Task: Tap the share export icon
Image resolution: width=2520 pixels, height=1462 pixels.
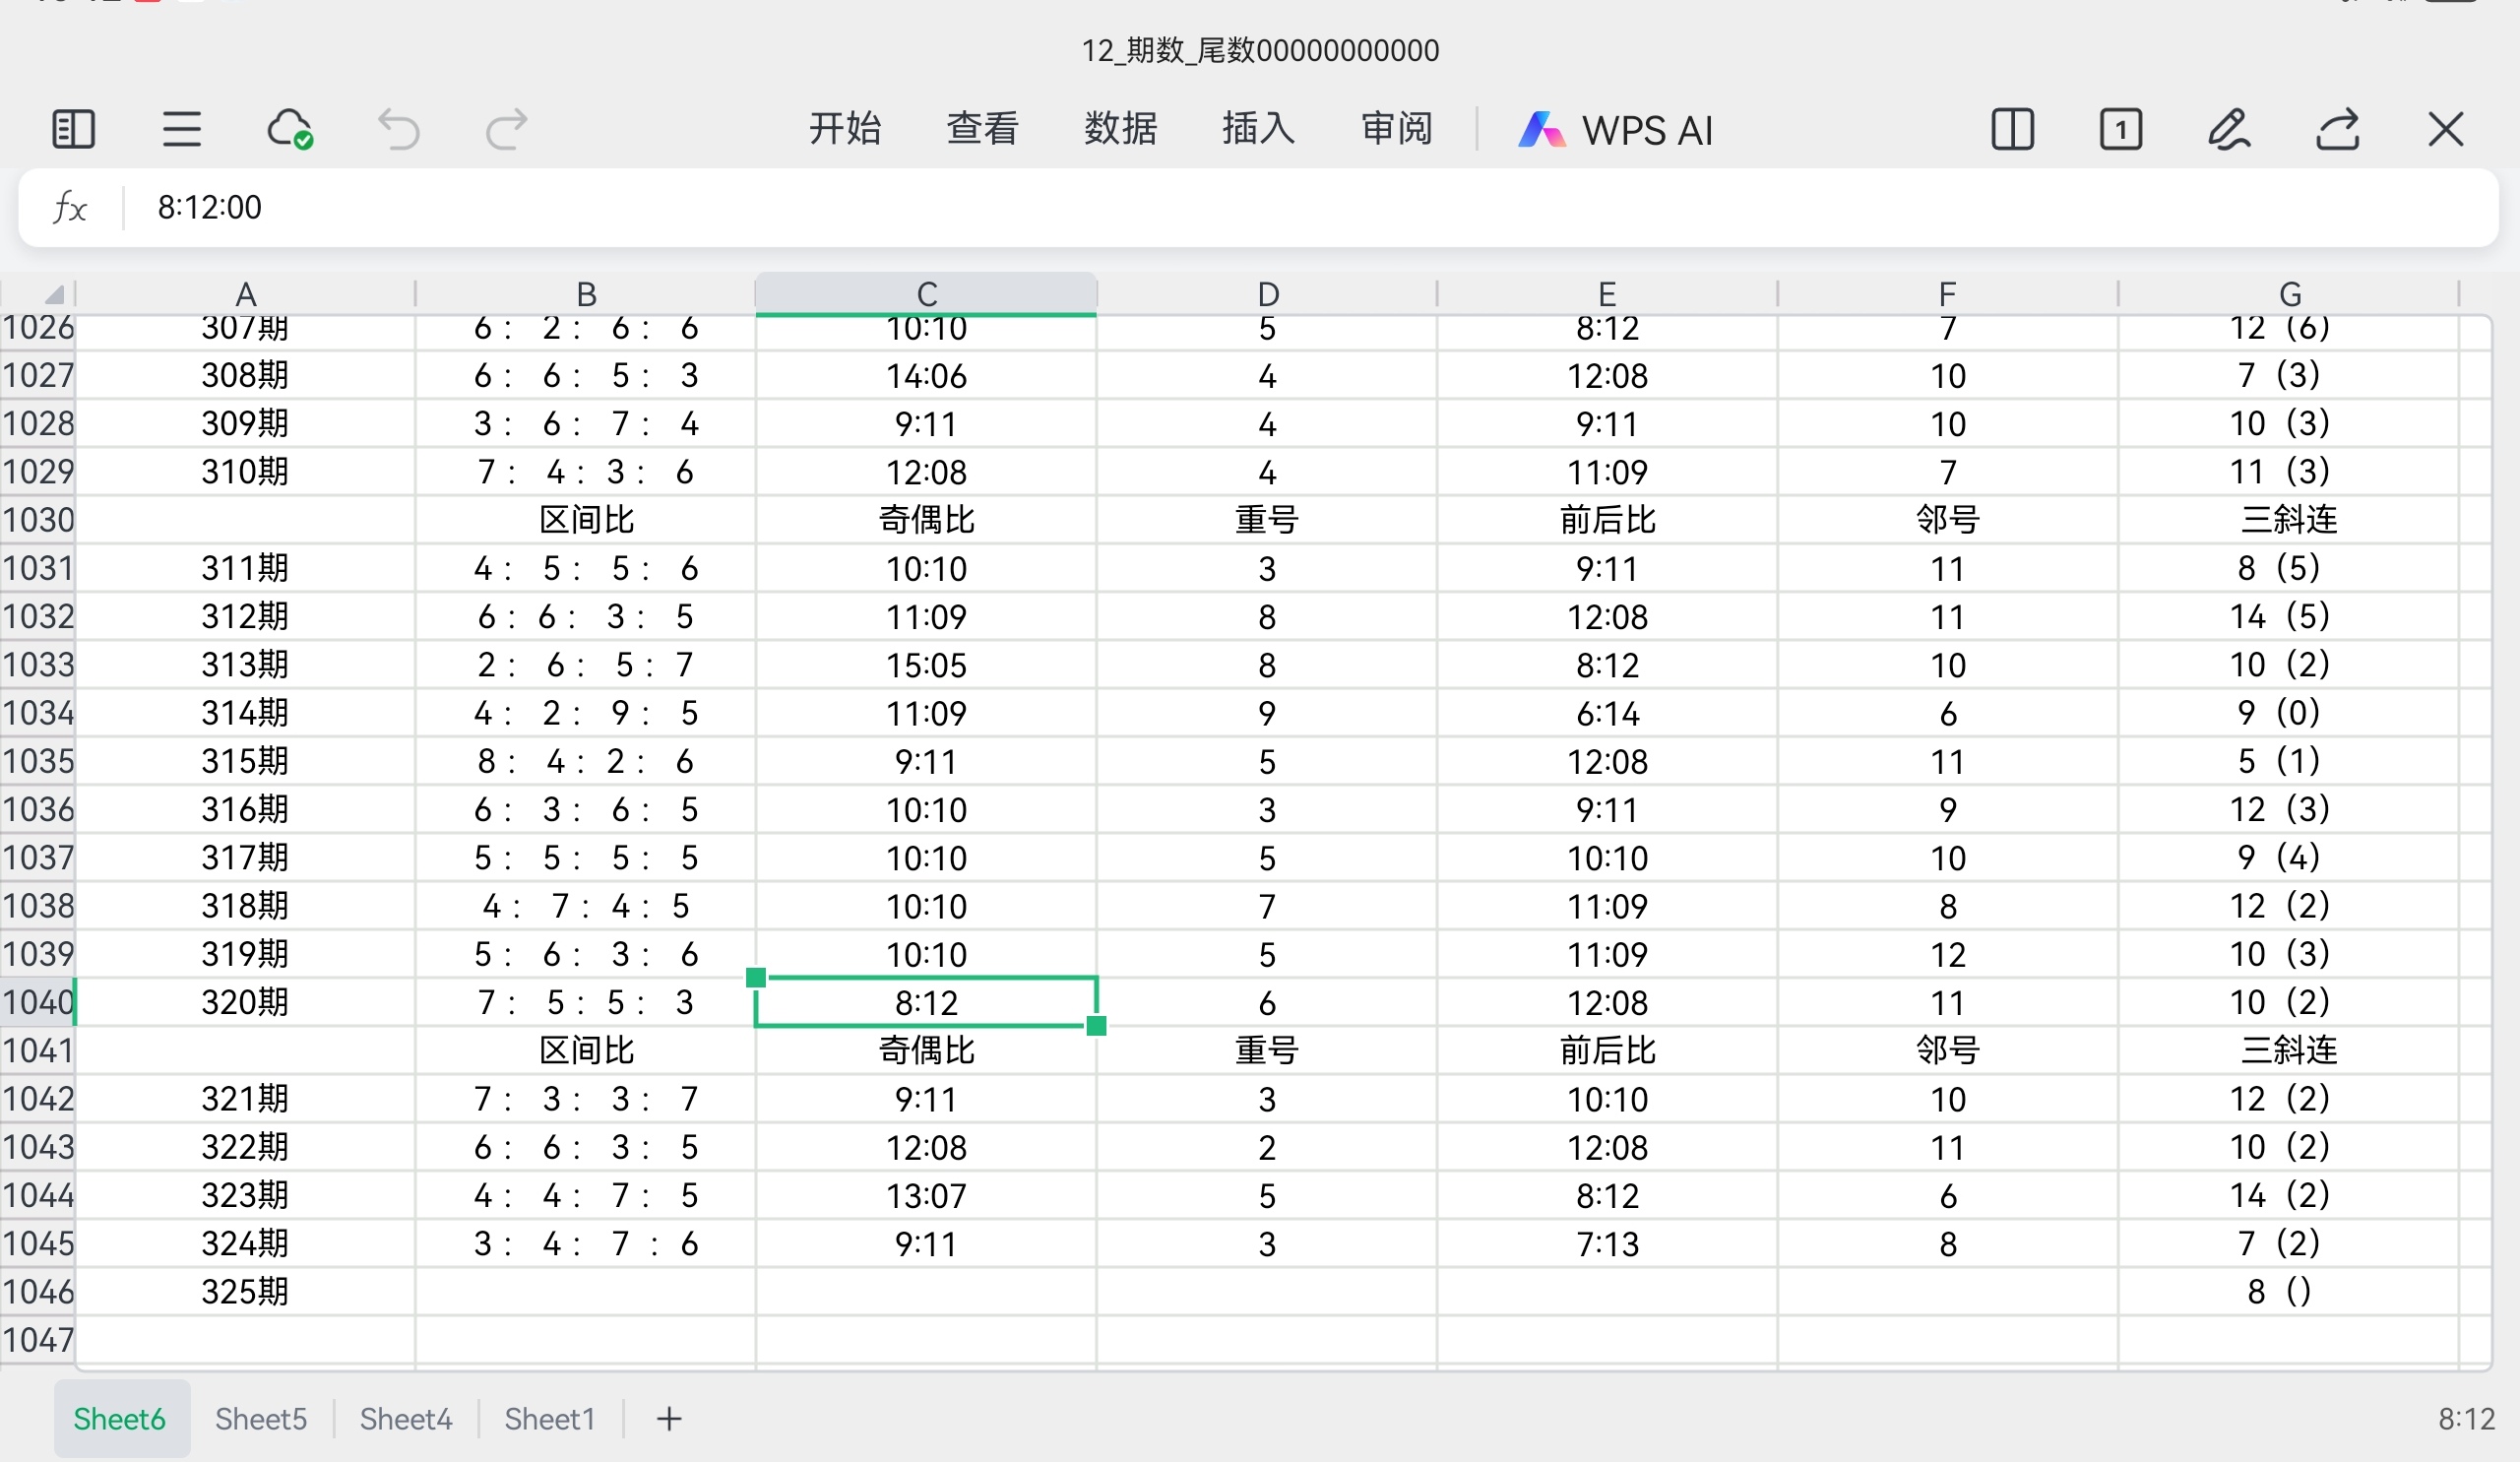Action: click(2337, 130)
